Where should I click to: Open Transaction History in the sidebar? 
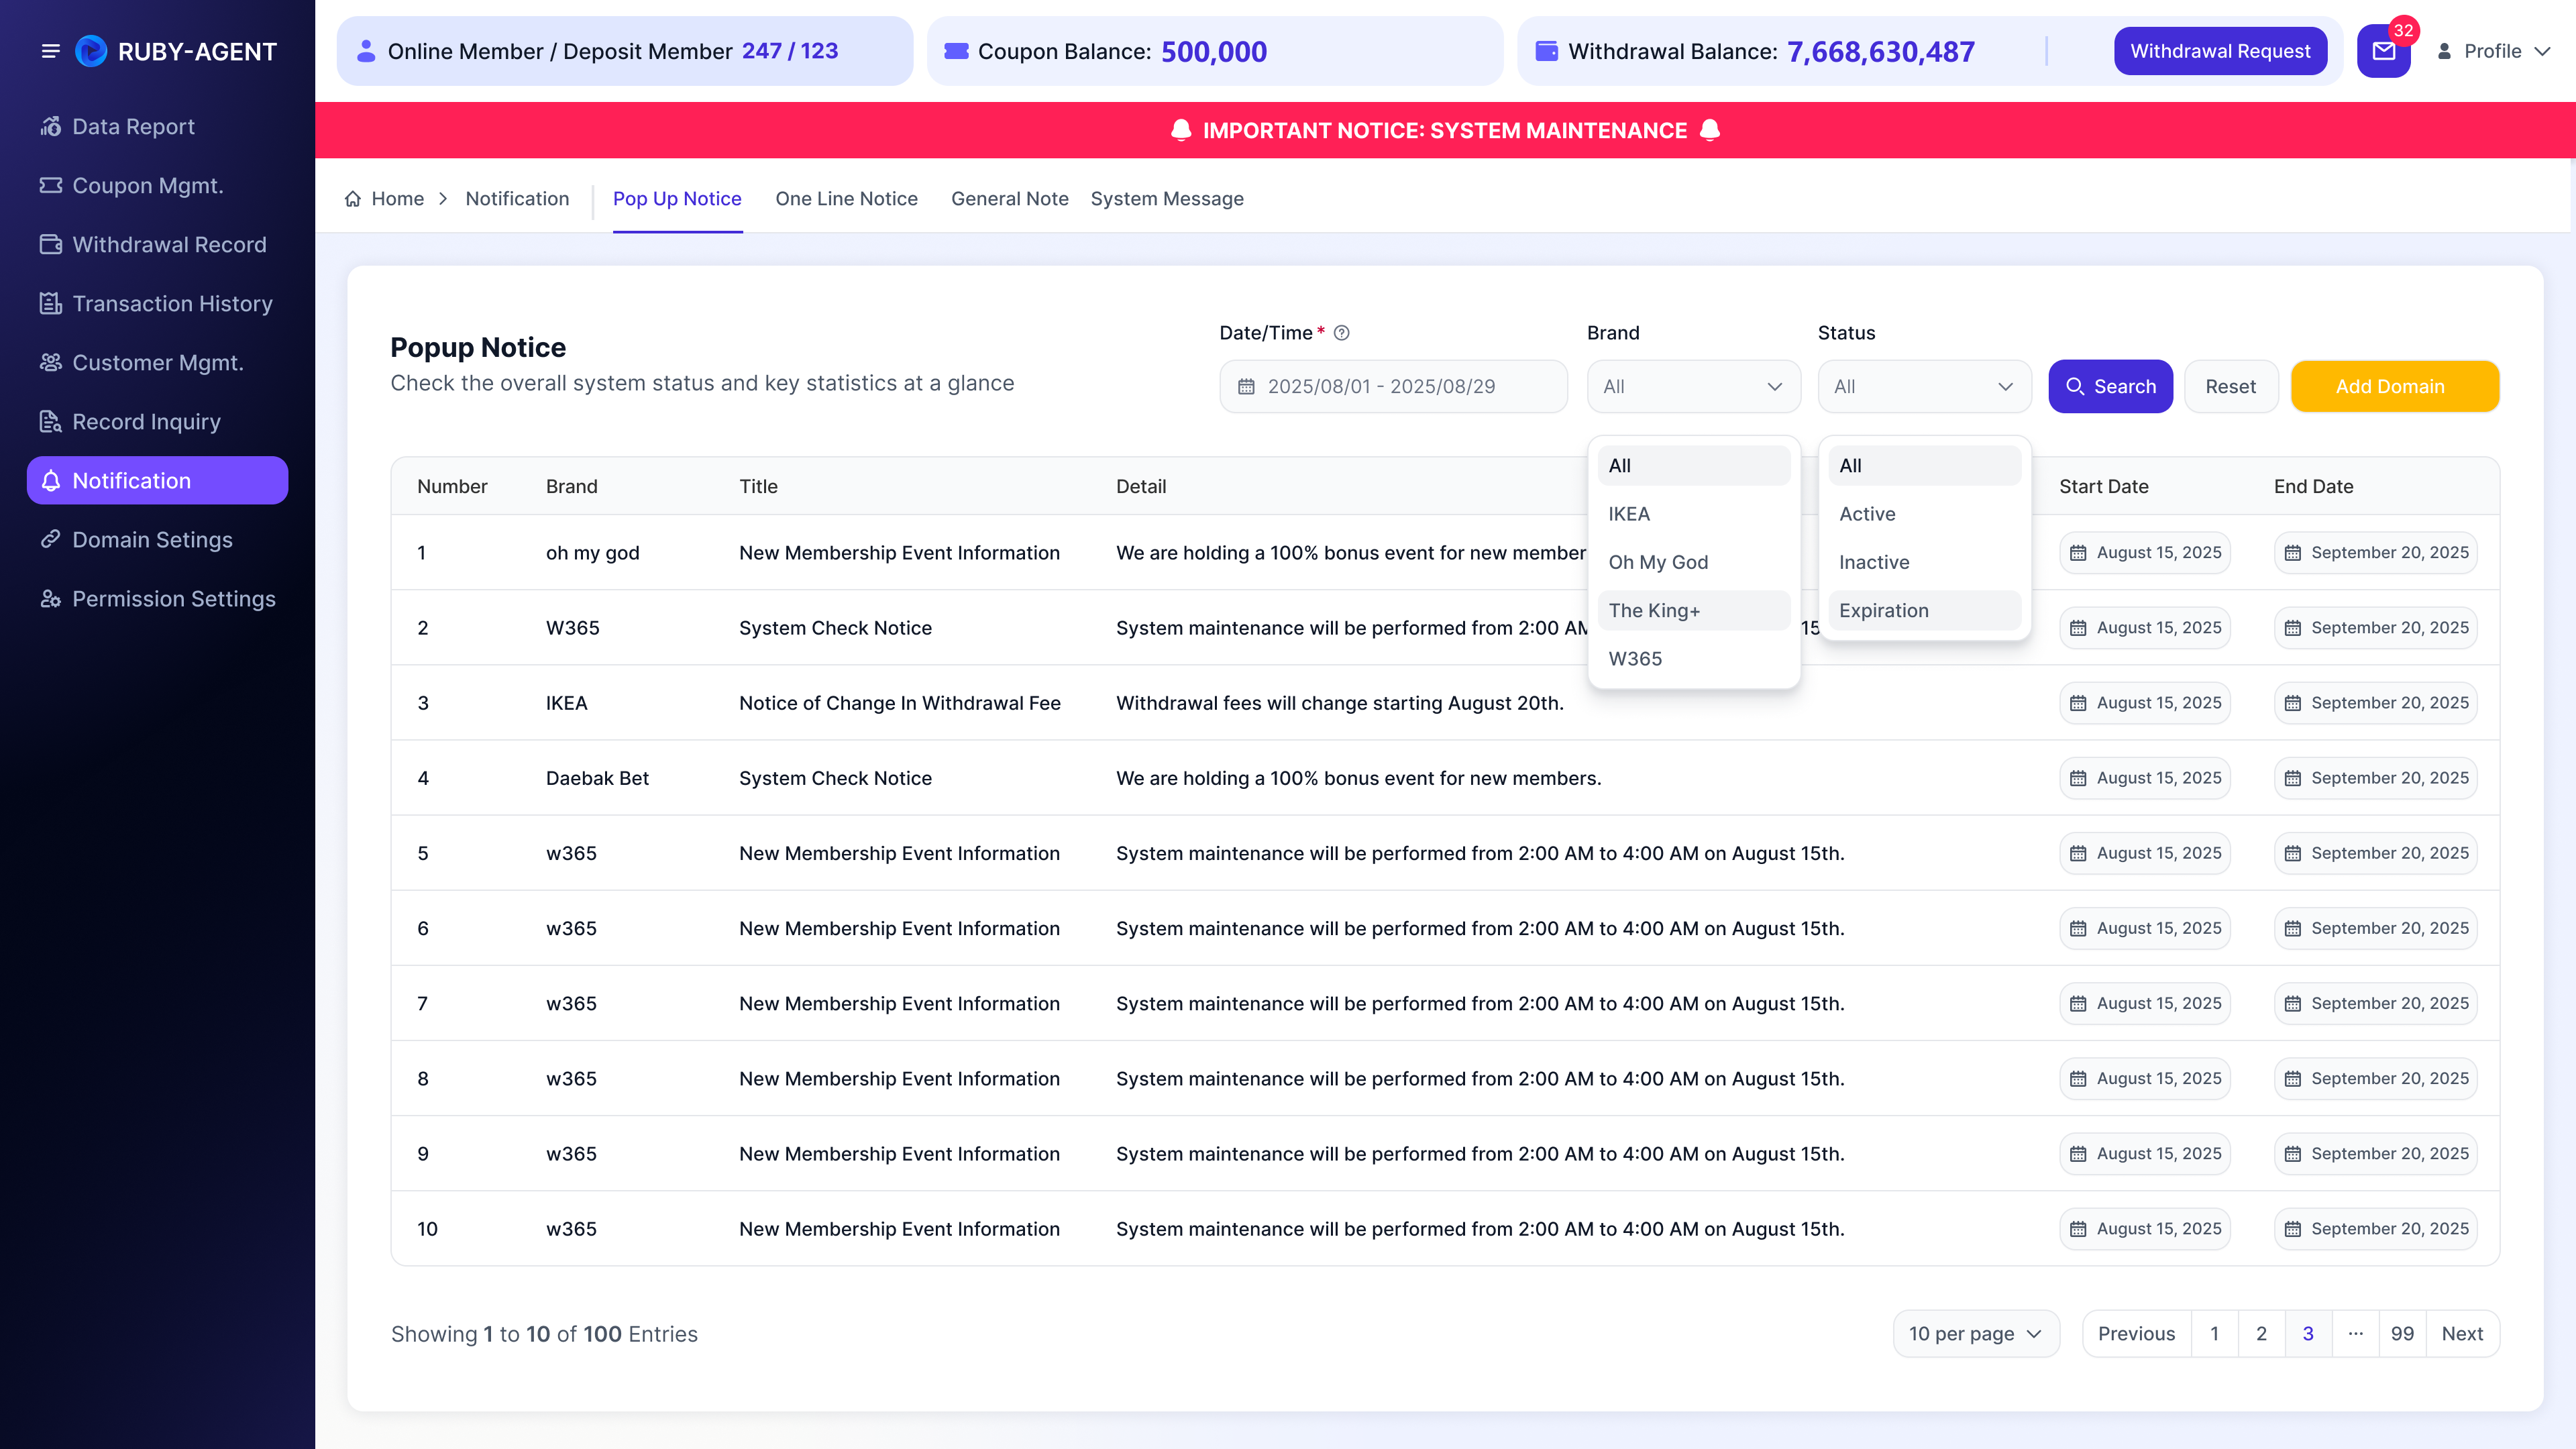tap(157, 304)
